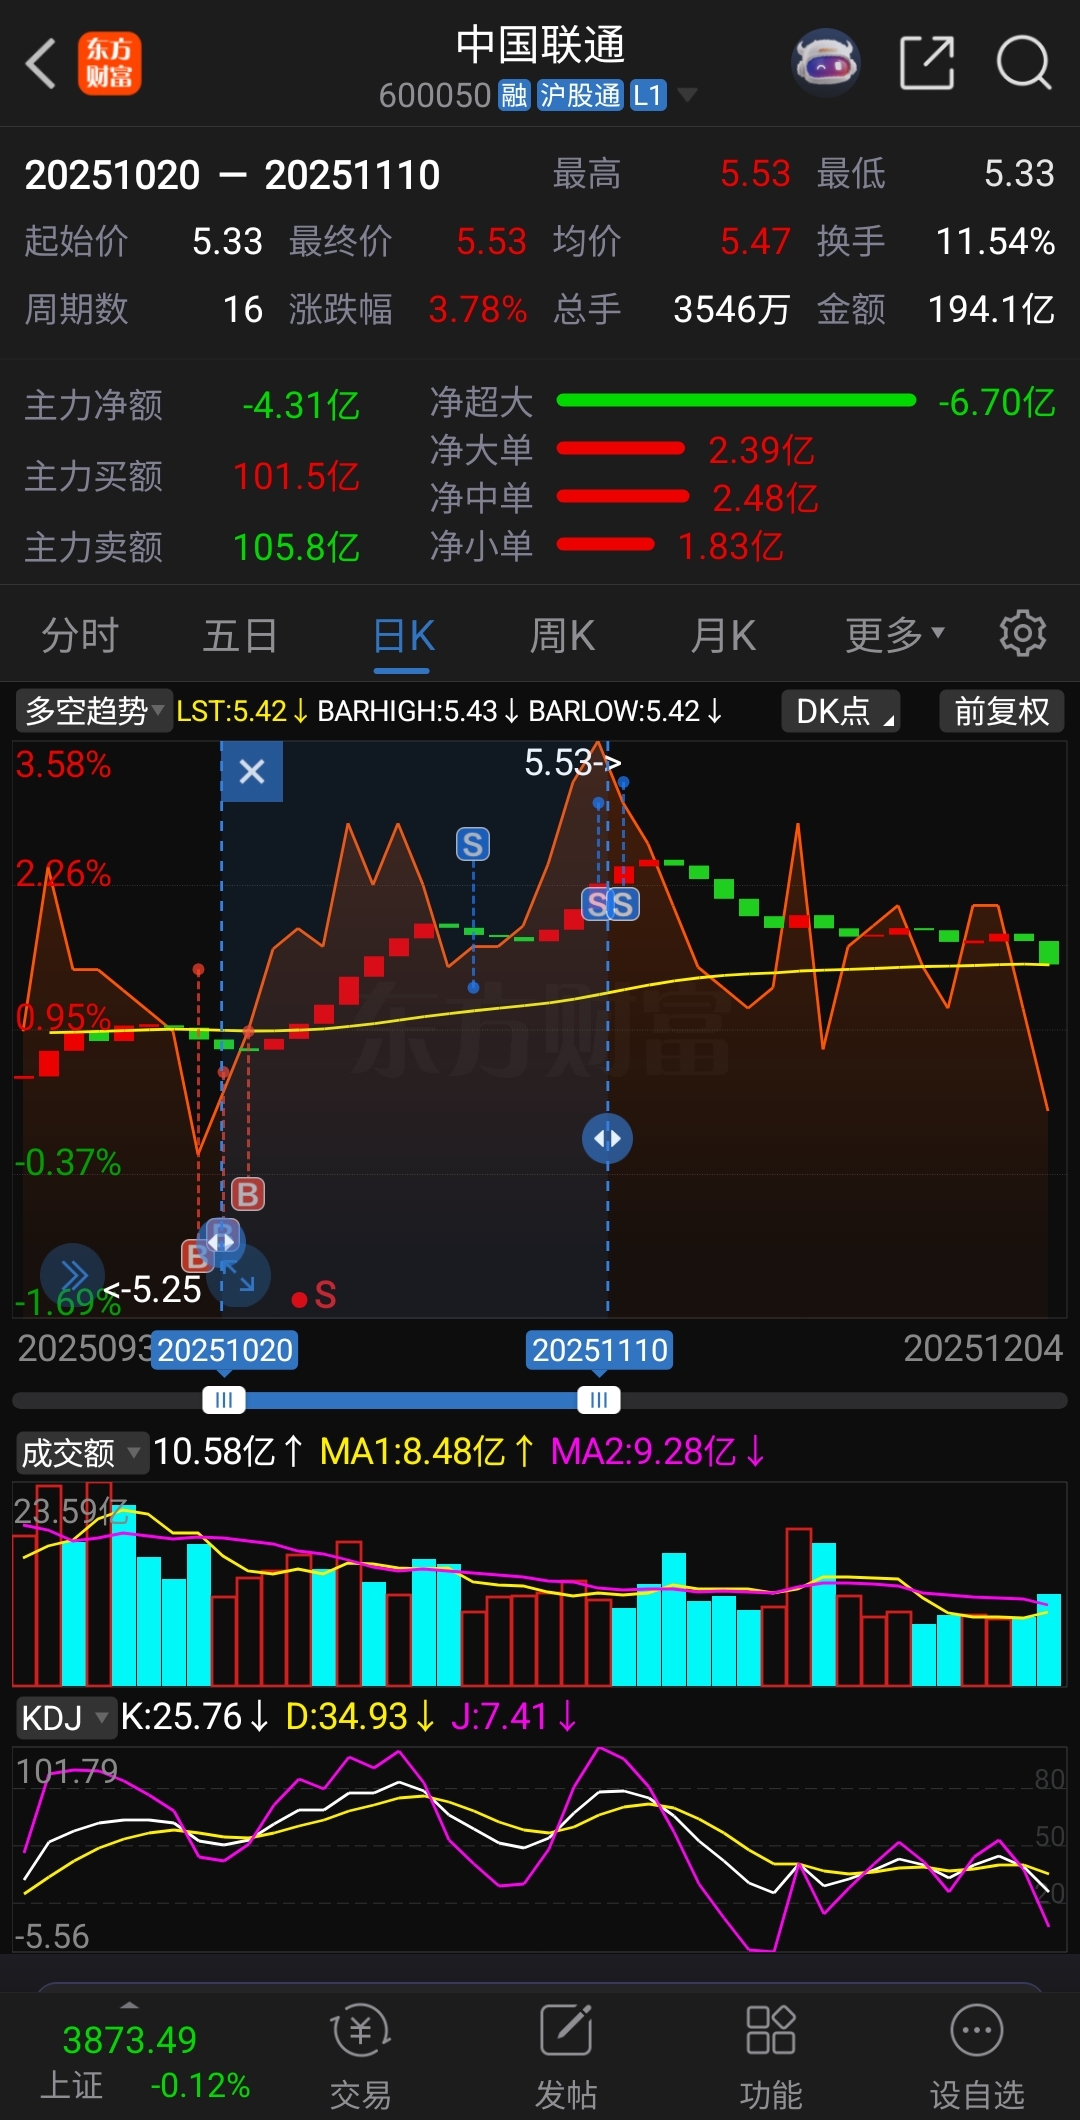Screen dimensions: 1080x2120
Task: Switch to 五日 tab
Action: (240, 634)
